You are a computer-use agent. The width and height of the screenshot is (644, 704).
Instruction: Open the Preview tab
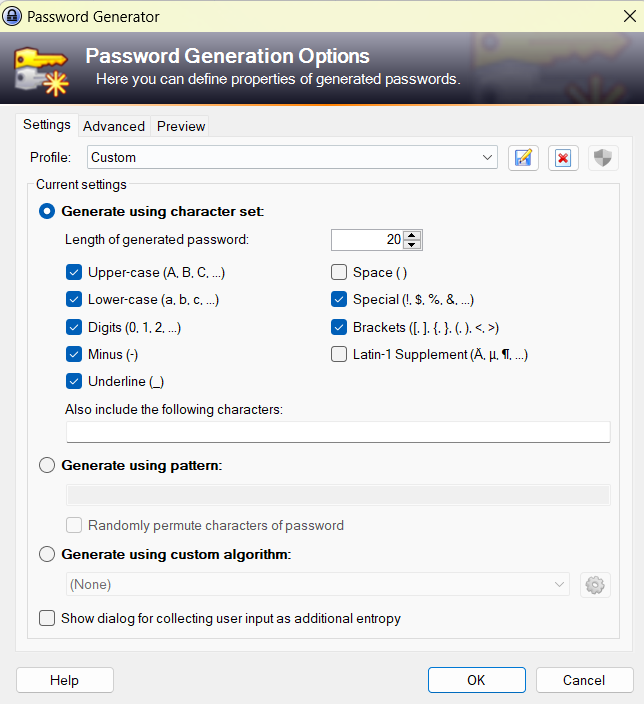pos(181,126)
